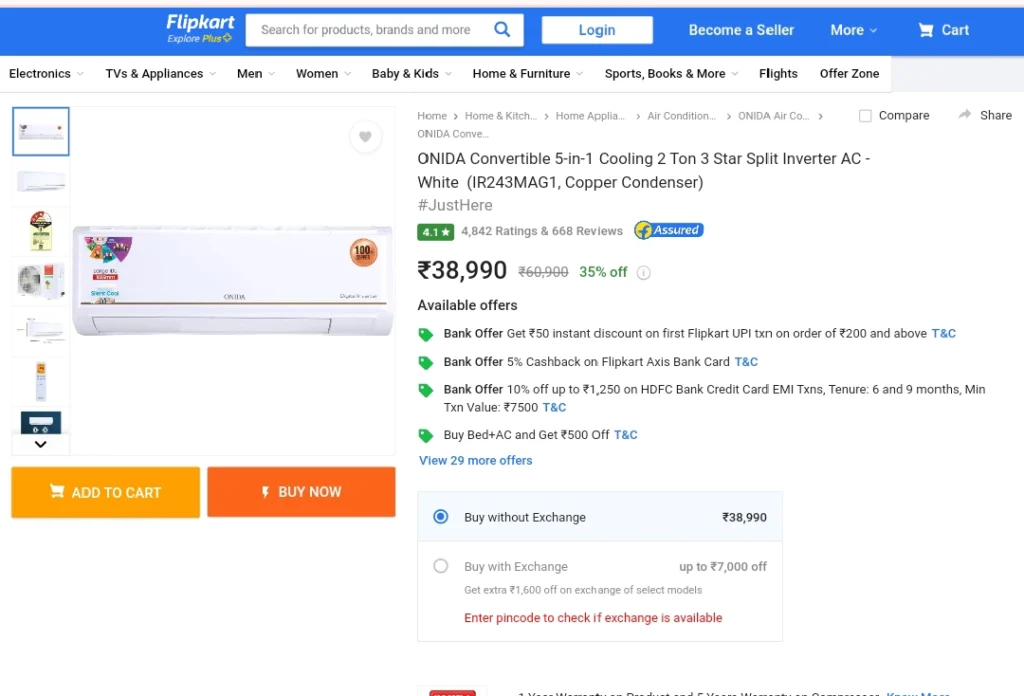Tick the Compare checkbox
Screen dimensions: 1024x696
click(x=865, y=116)
